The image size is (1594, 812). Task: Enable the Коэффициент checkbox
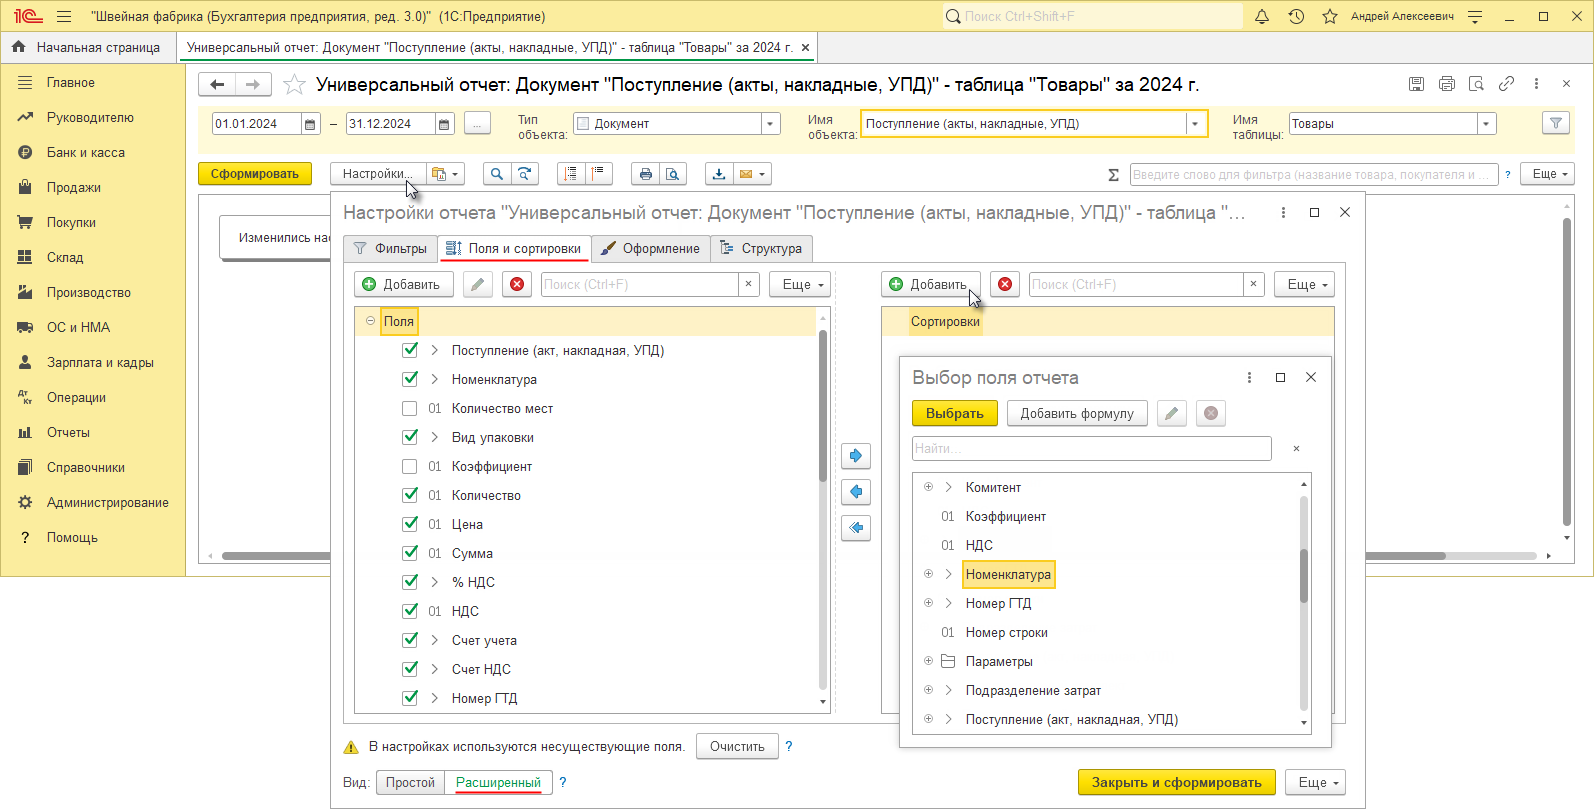[410, 466]
